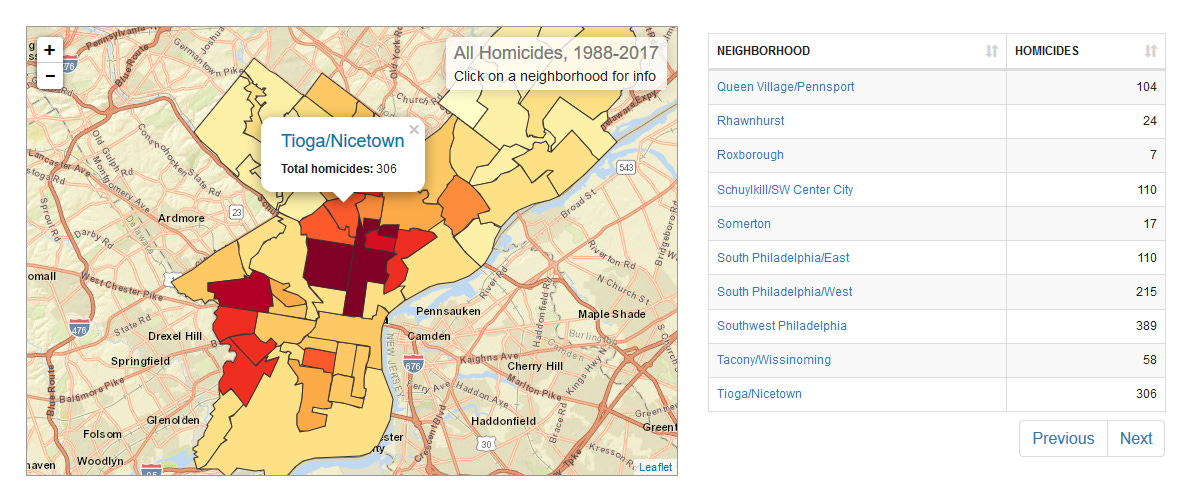Viewport: 1193px width, 500px height.
Task: Click the Leaflet attribution link
Action: [656, 467]
